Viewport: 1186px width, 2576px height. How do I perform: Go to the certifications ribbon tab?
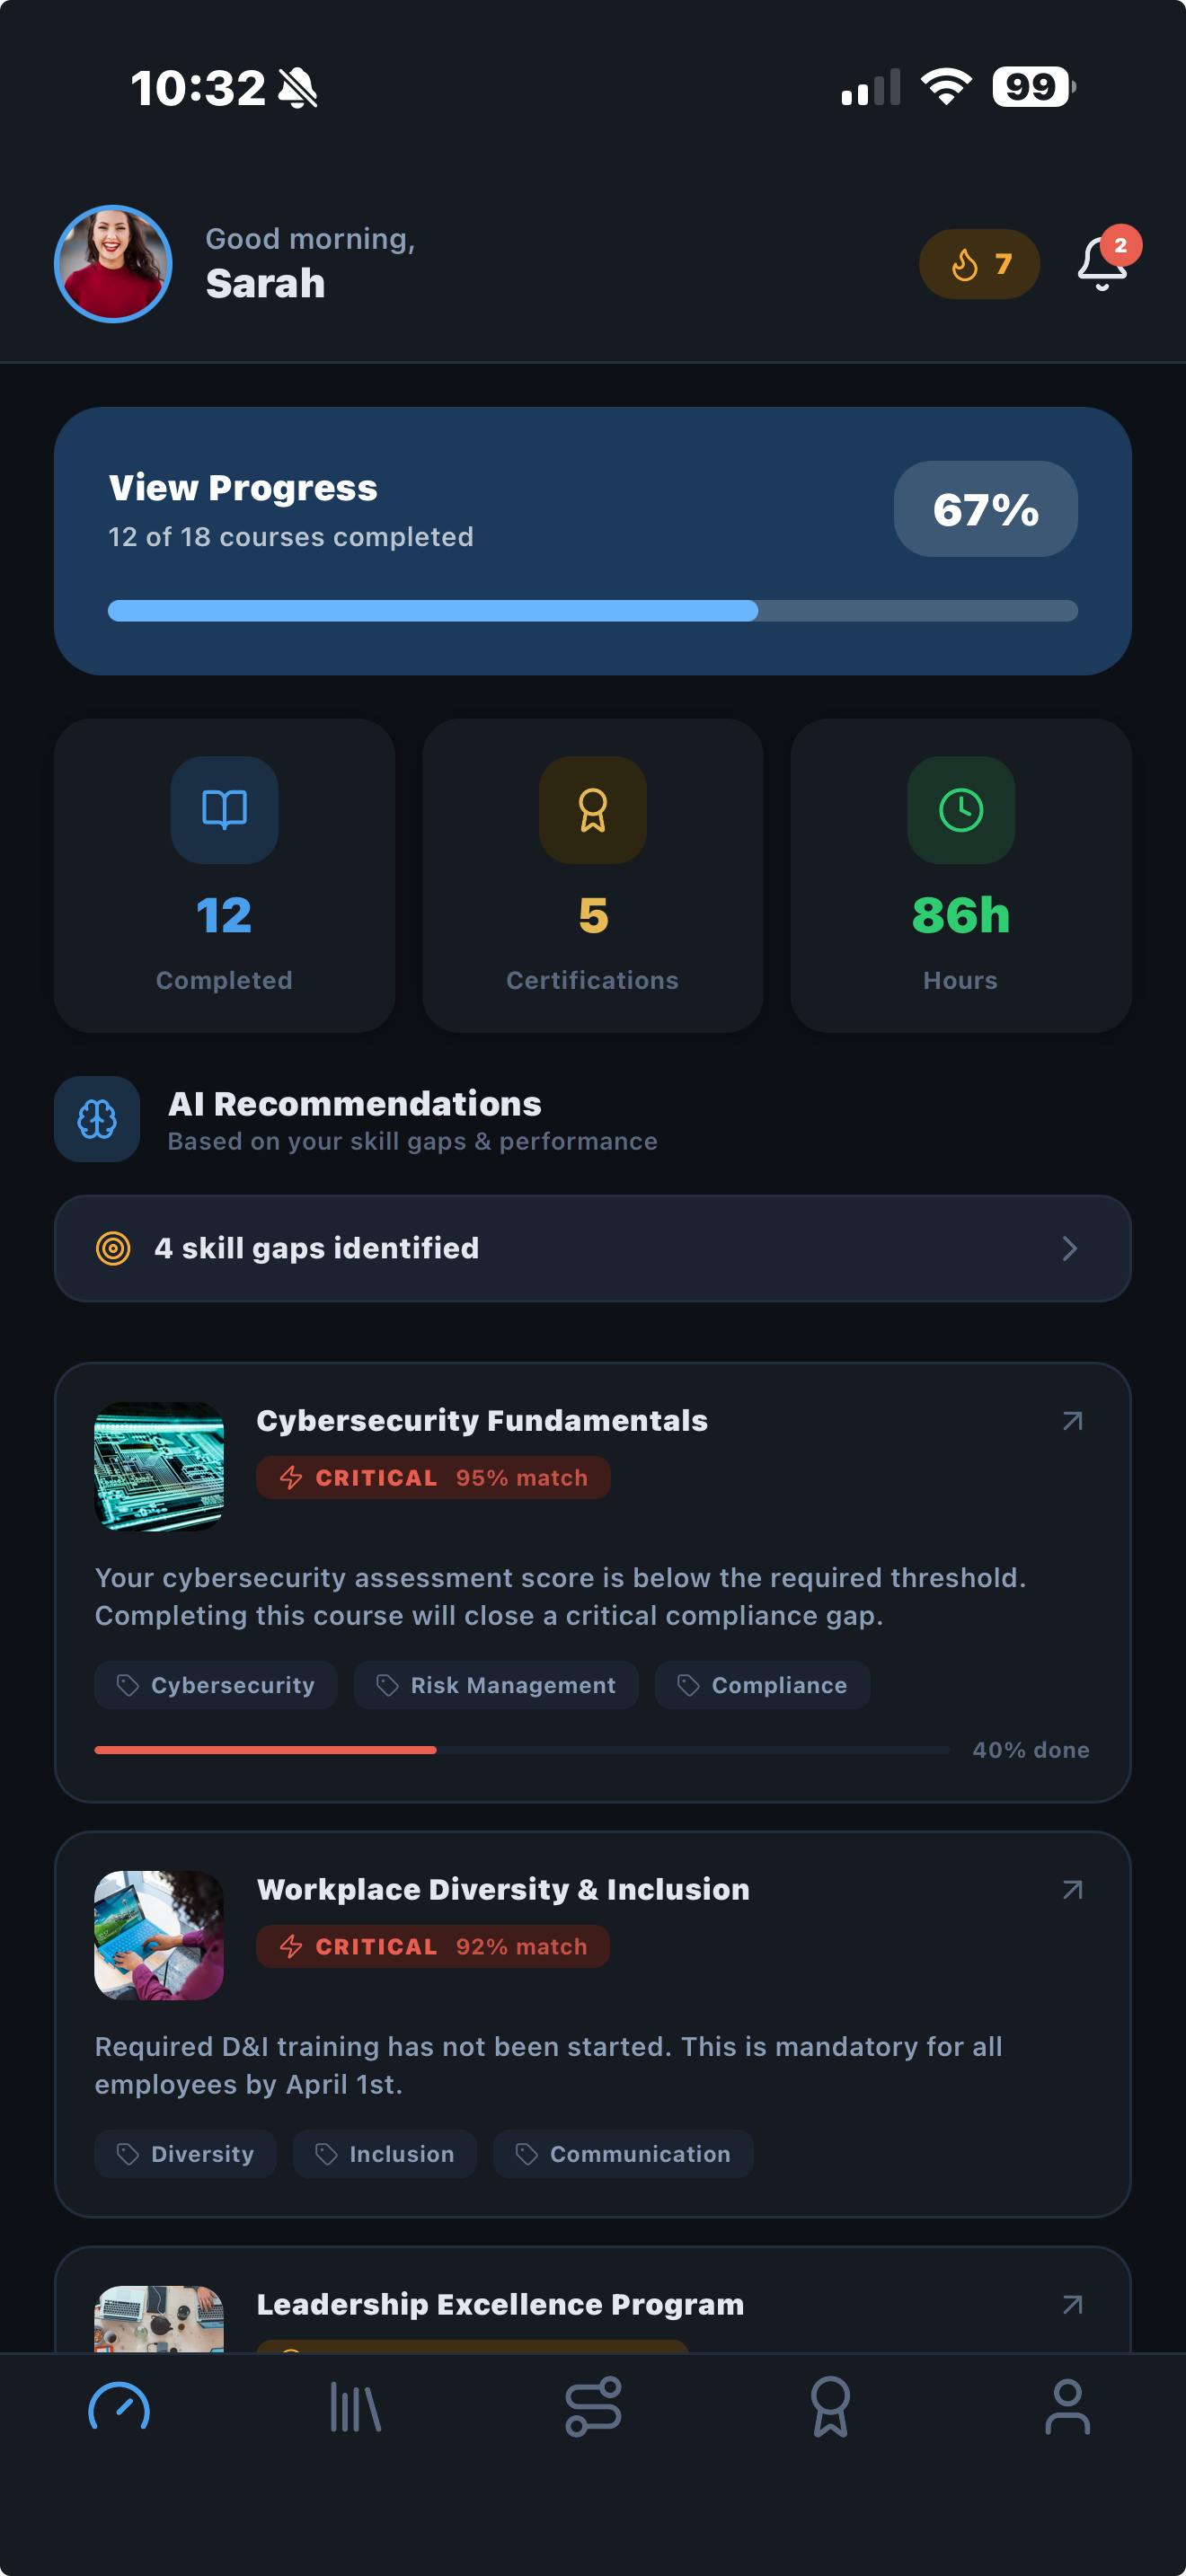pyautogui.click(x=830, y=2407)
